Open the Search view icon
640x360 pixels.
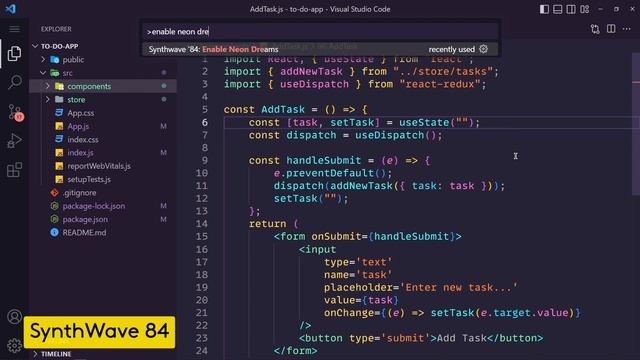14,82
